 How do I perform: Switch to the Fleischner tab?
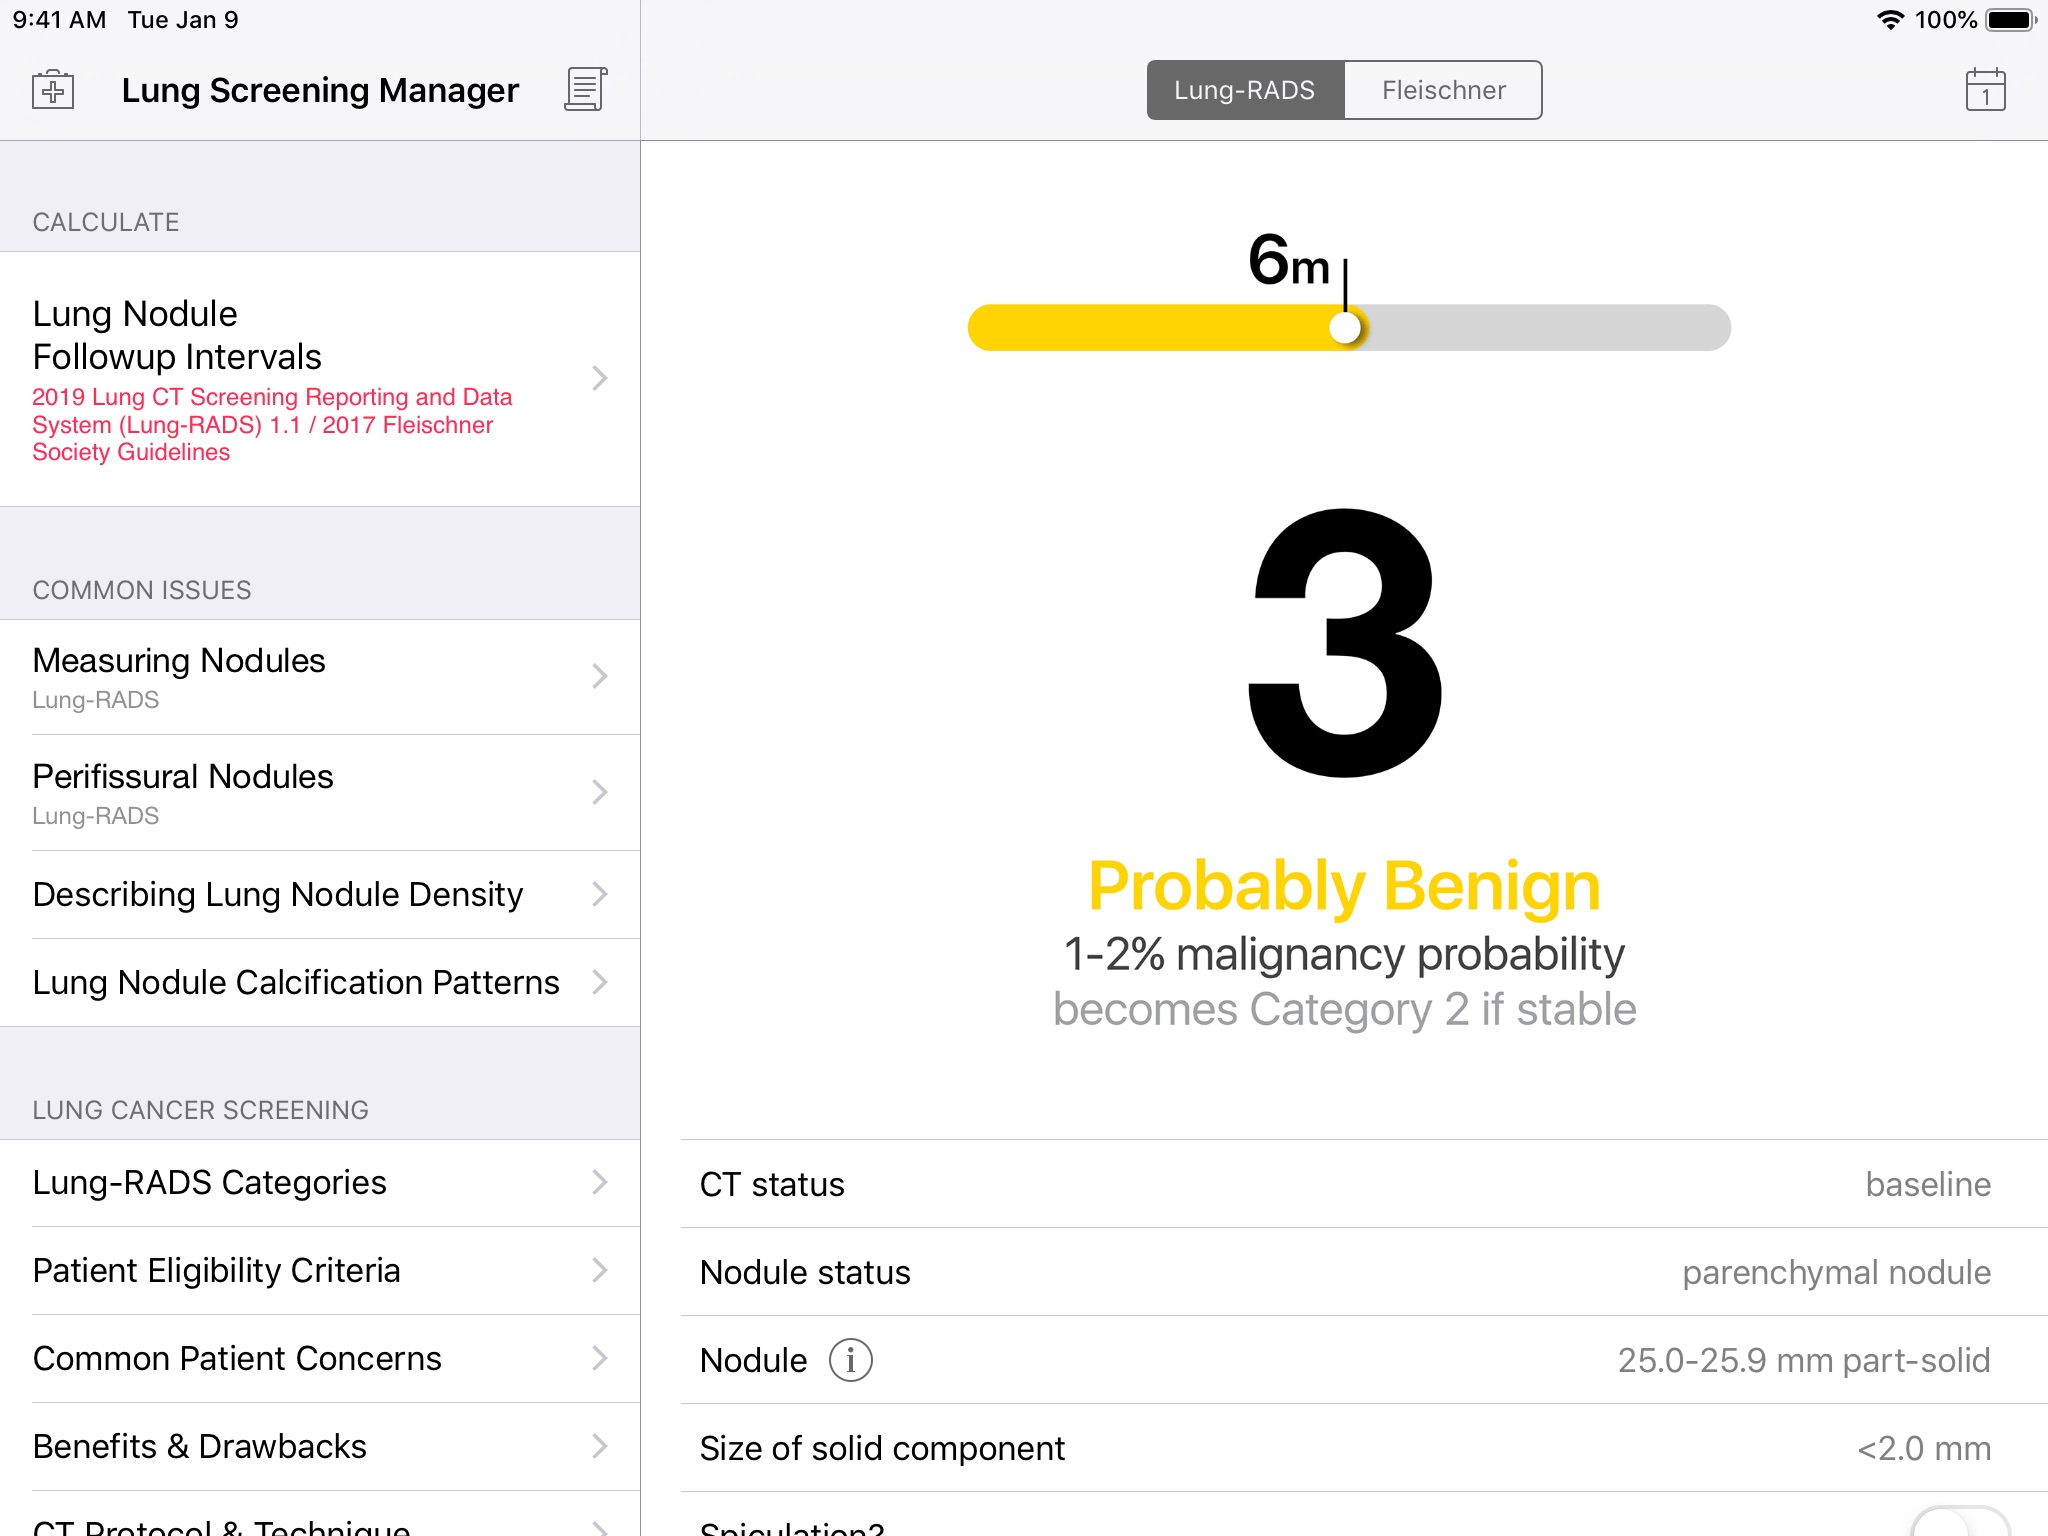point(1443,90)
